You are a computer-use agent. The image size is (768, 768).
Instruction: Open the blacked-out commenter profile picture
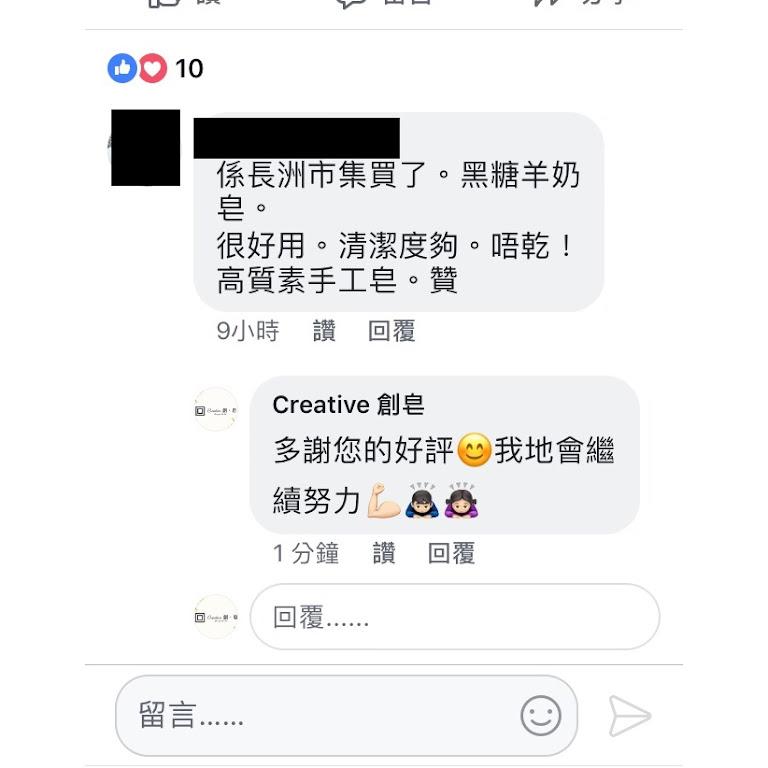[145, 148]
